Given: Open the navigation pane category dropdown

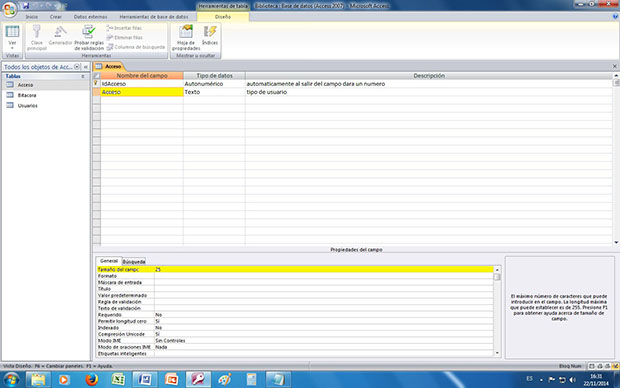Looking at the screenshot, I should click(x=77, y=67).
